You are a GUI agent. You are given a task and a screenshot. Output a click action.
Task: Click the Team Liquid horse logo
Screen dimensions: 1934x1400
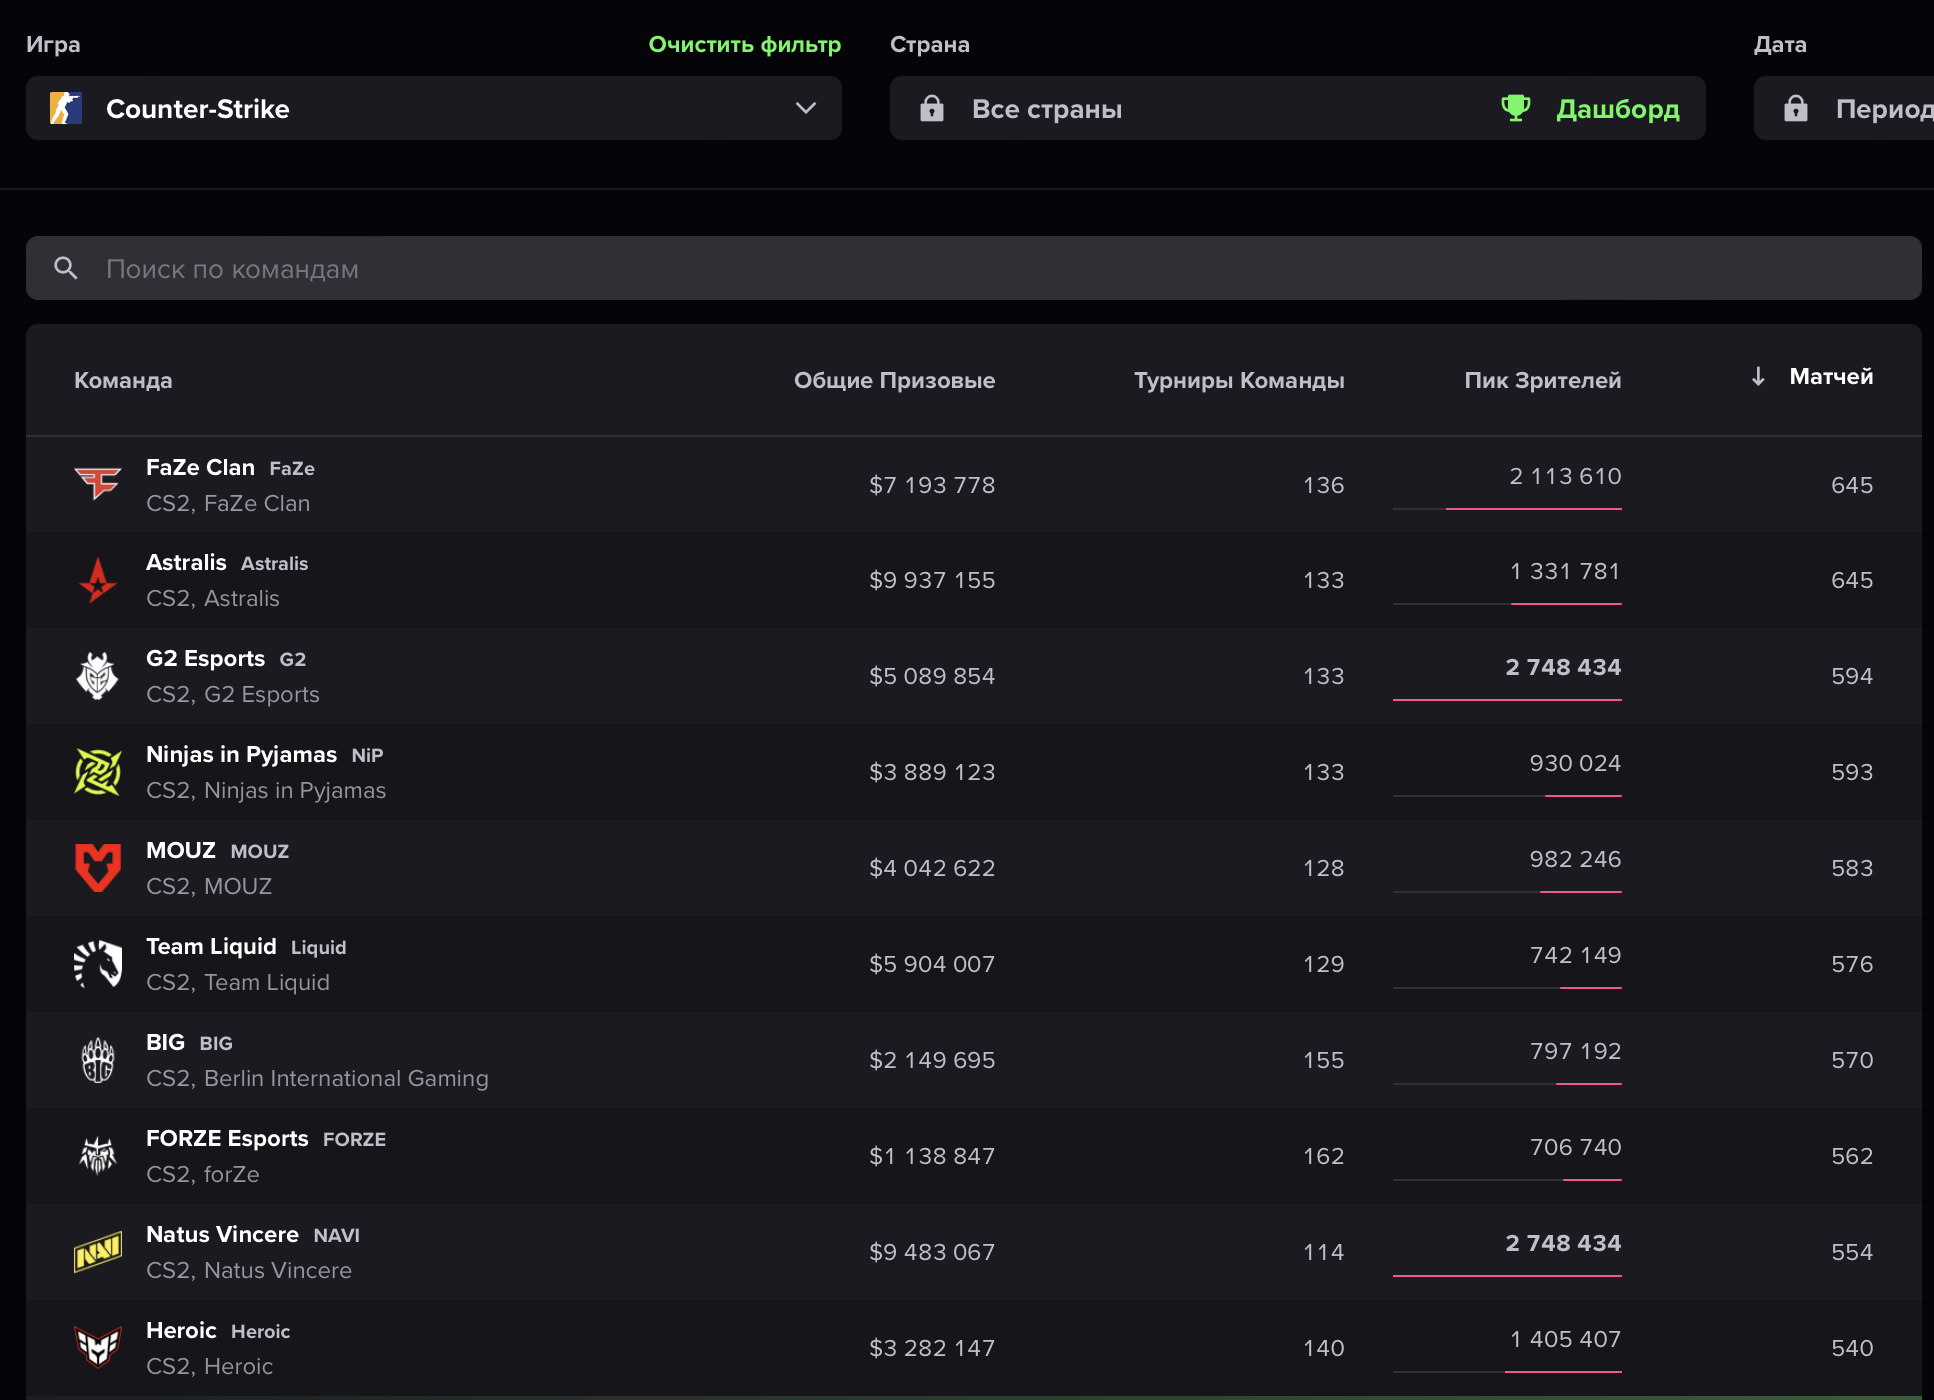pos(98,964)
